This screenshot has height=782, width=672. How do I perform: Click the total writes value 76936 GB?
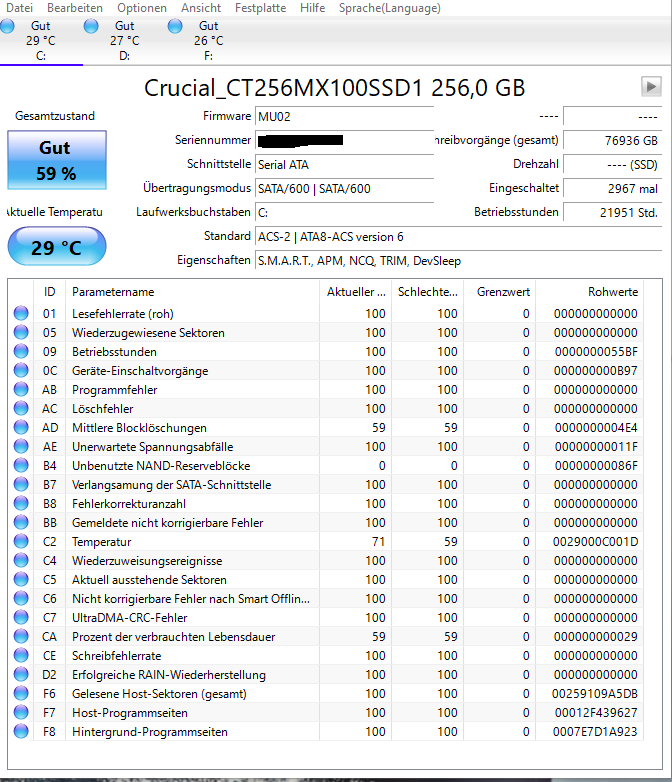point(612,141)
